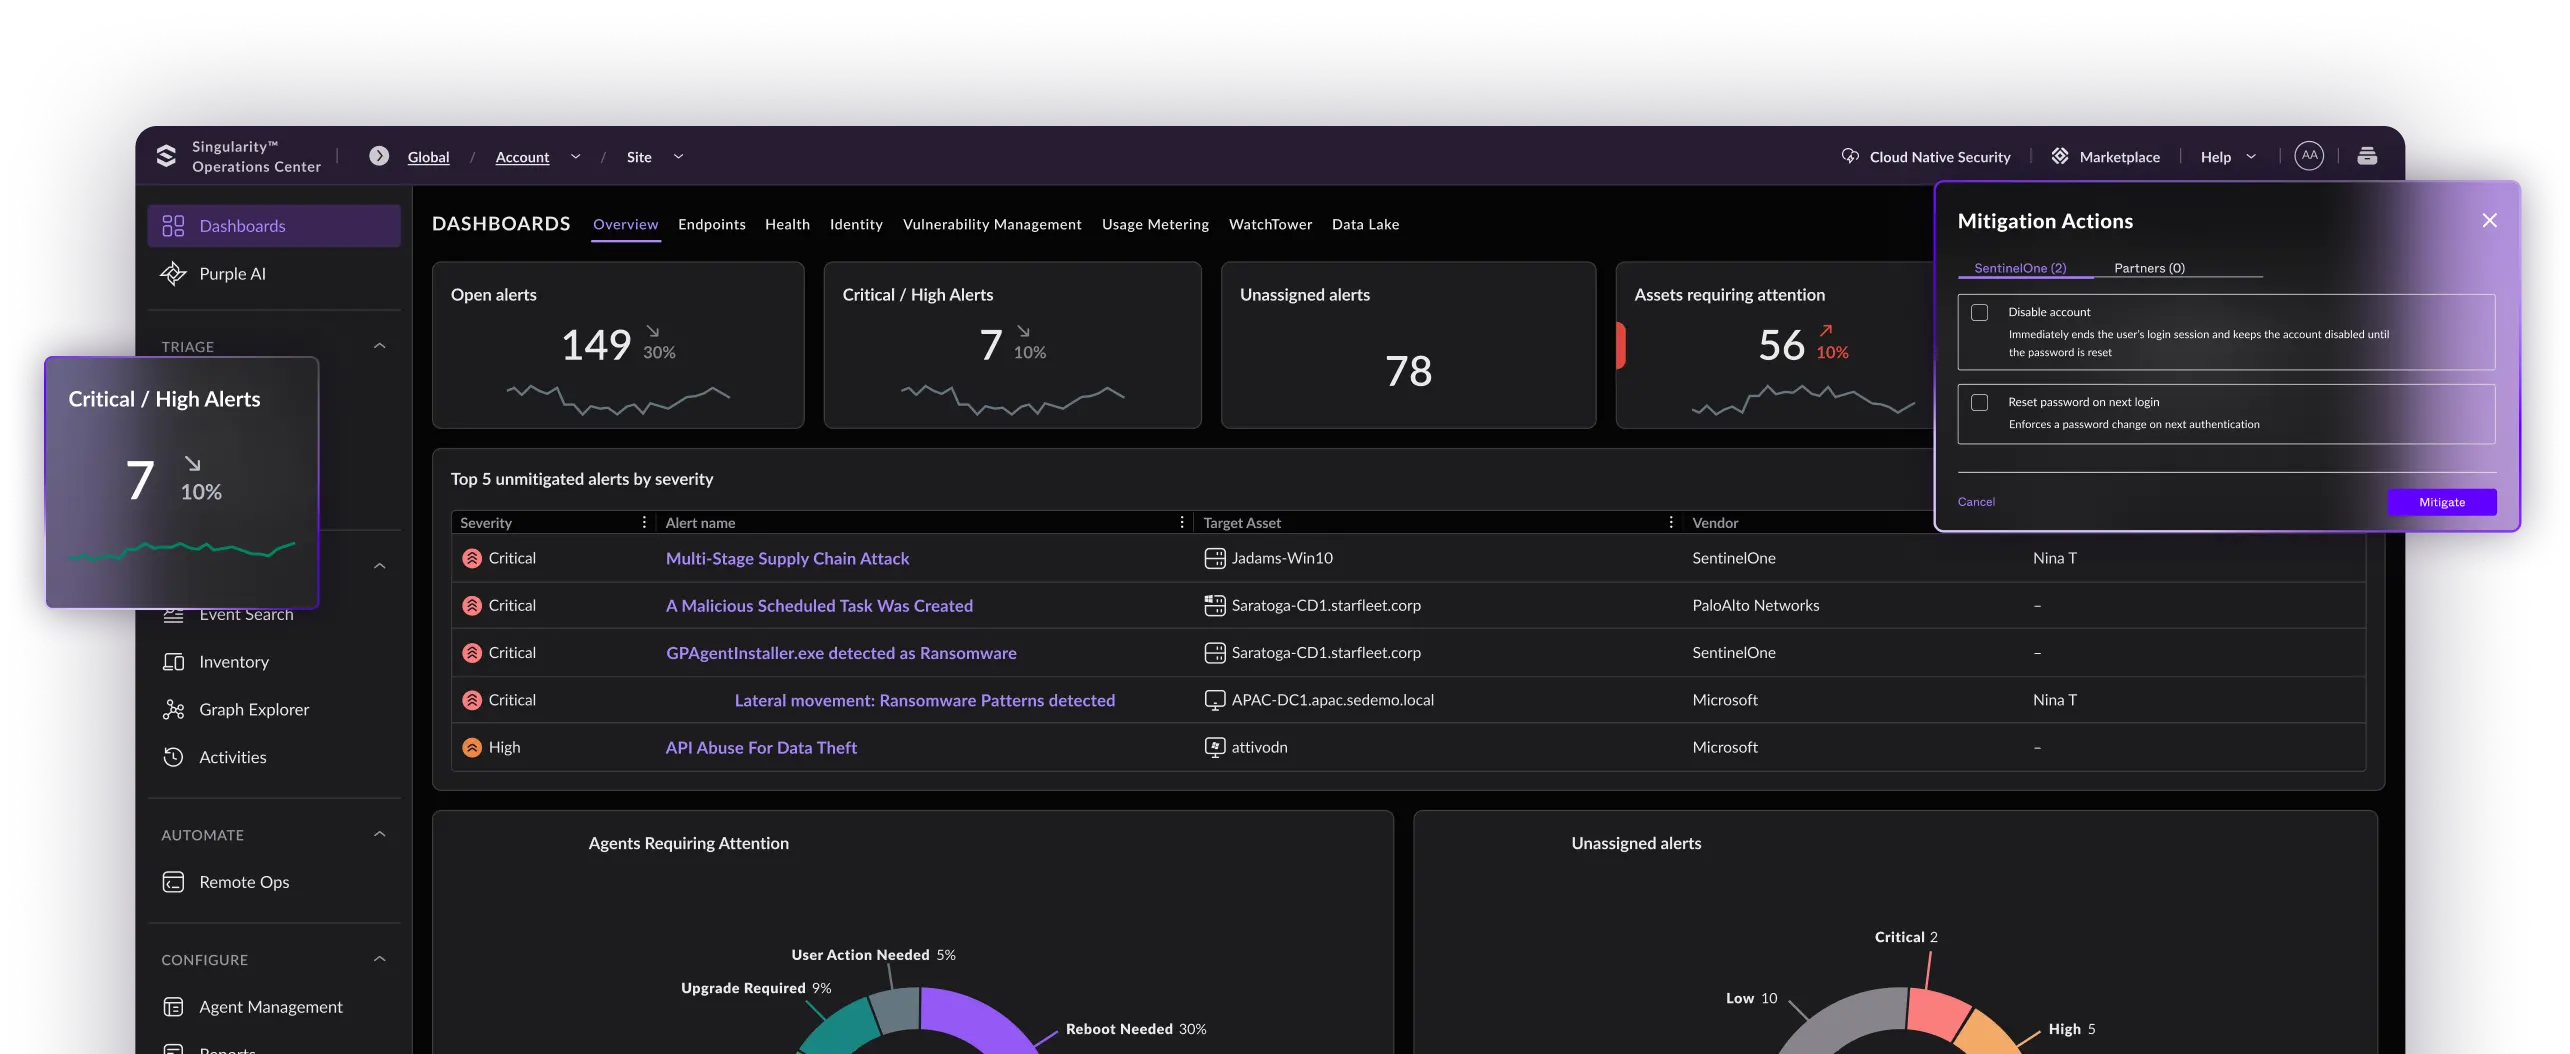
Task: Collapse the section above Event Search
Action: (379, 567)
